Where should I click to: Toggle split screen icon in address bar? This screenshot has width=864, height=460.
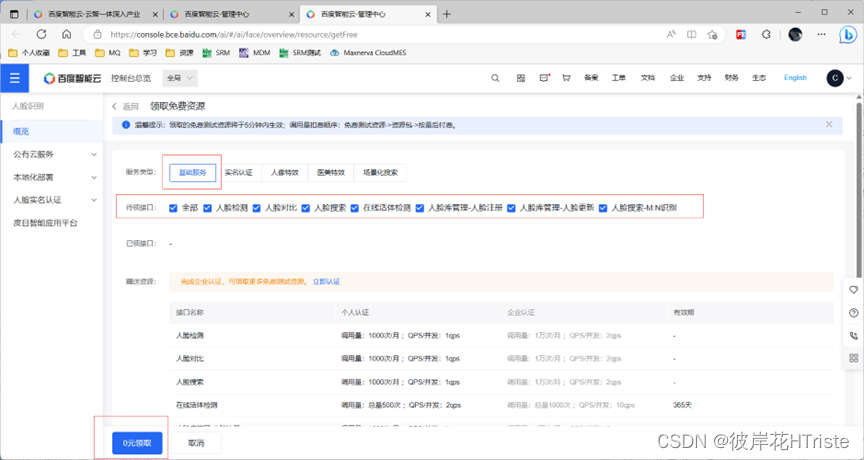click(692, 34)
